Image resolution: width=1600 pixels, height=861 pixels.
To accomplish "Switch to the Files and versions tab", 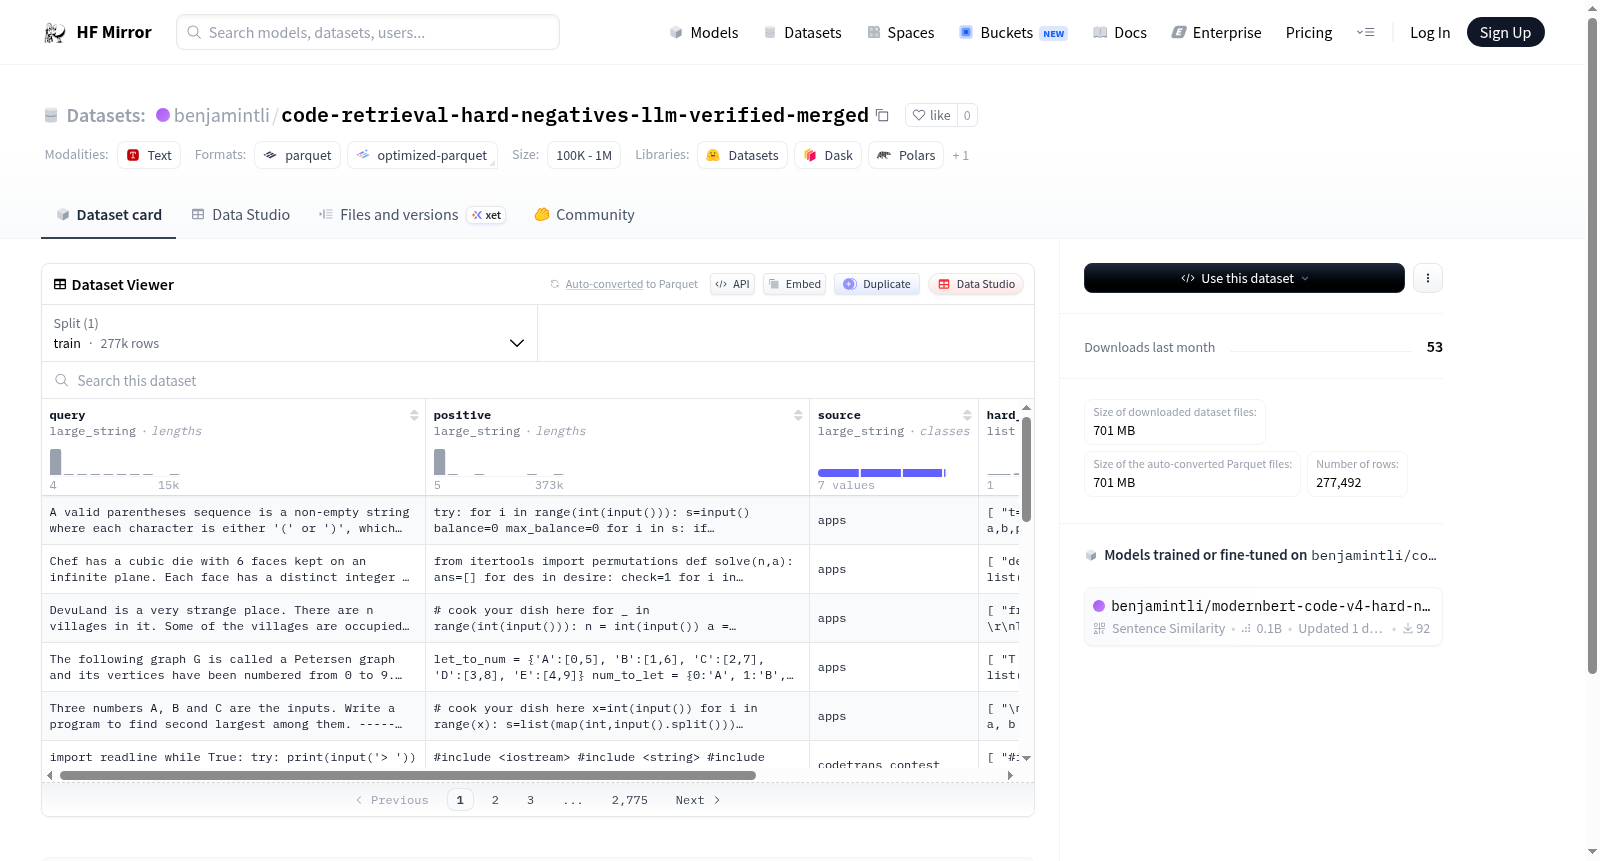I will tap(412, 214).
